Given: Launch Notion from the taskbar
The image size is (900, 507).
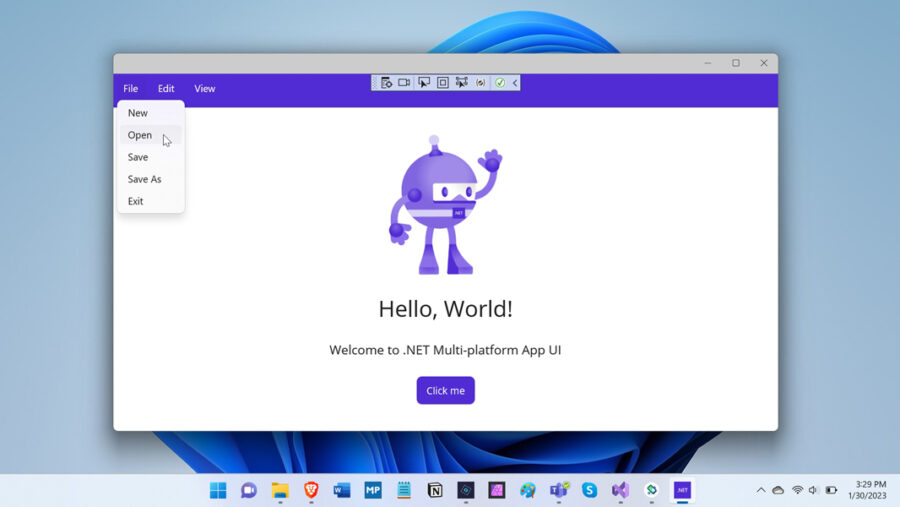Looking at the screenshot, I should (435, 490).
